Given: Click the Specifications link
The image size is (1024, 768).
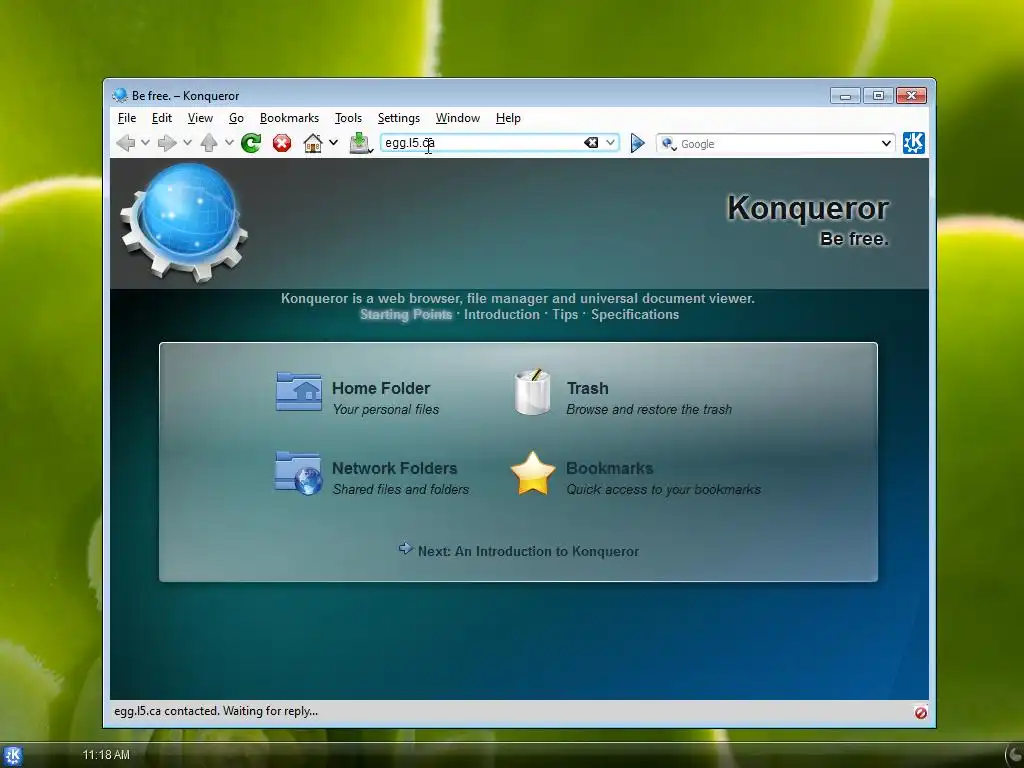Looking at the screenshot, I should click(x=635, y=315).
